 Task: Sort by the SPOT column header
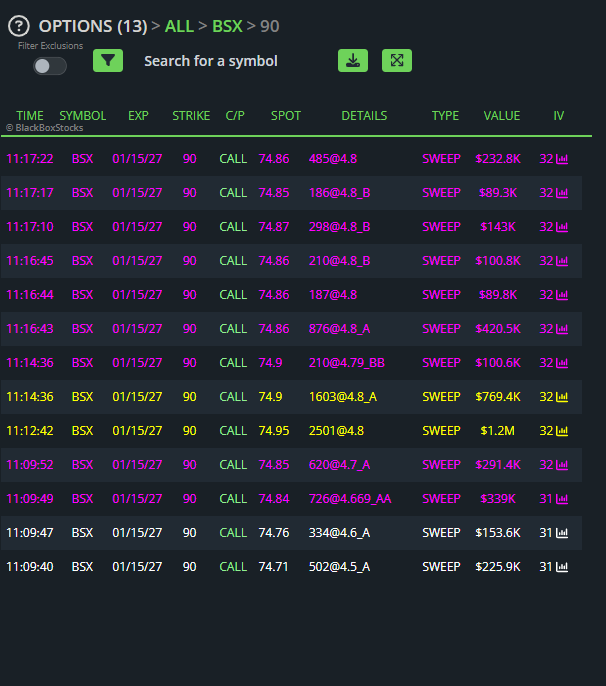286,116
